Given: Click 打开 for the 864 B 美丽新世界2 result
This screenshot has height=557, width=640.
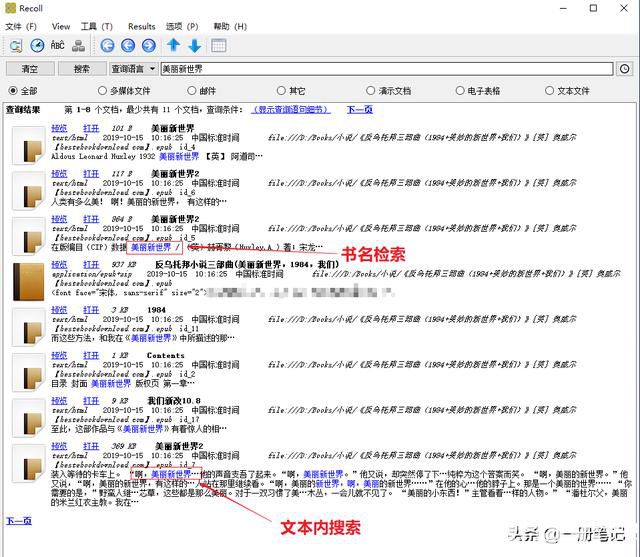Looking at the screenshot, I should click(91, 219).
